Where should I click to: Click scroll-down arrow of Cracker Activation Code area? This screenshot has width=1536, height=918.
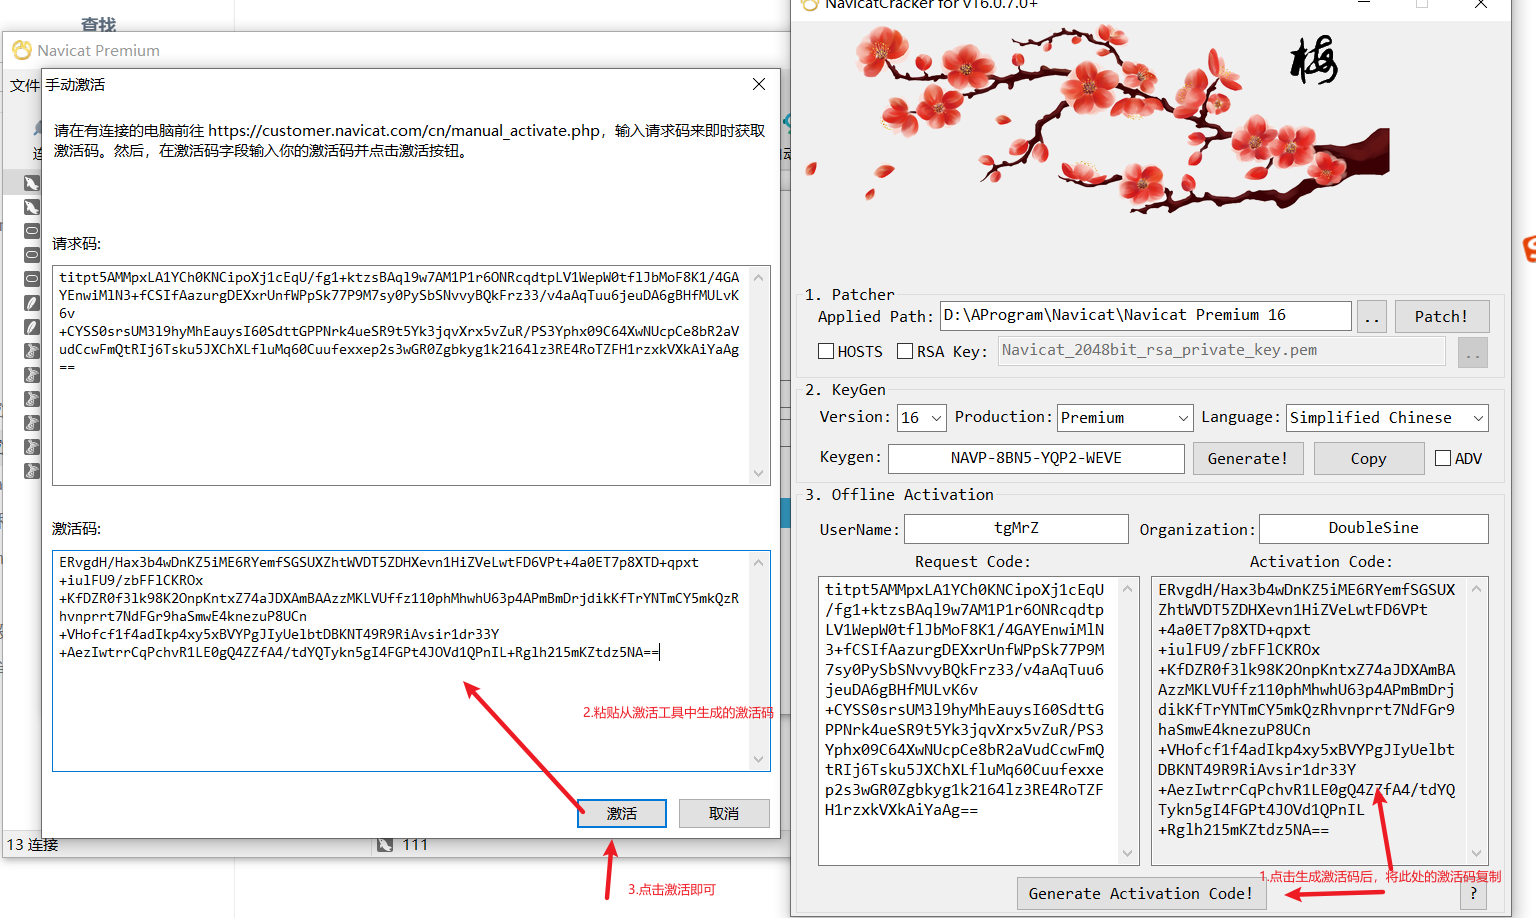click(x=1477, y=853)
